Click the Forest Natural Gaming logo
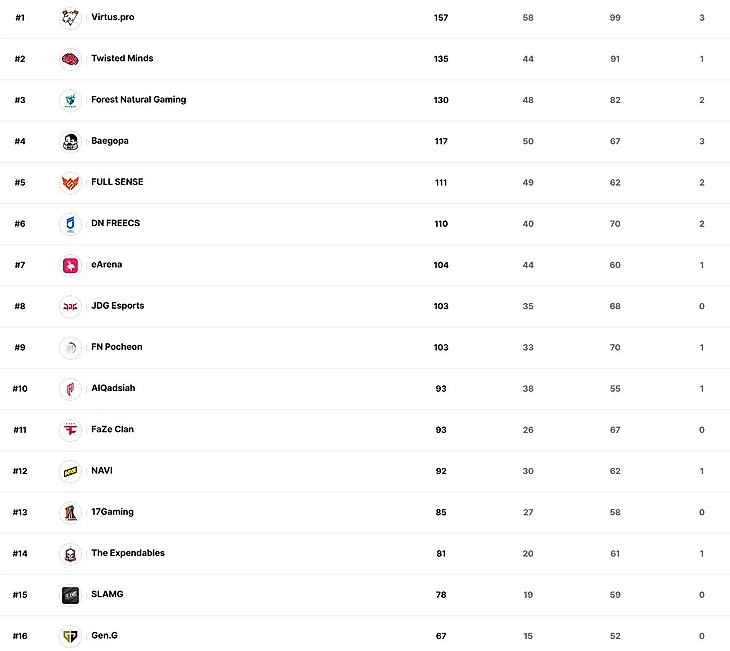The height and width of the screenshot is (651, 730). point(70,100)
